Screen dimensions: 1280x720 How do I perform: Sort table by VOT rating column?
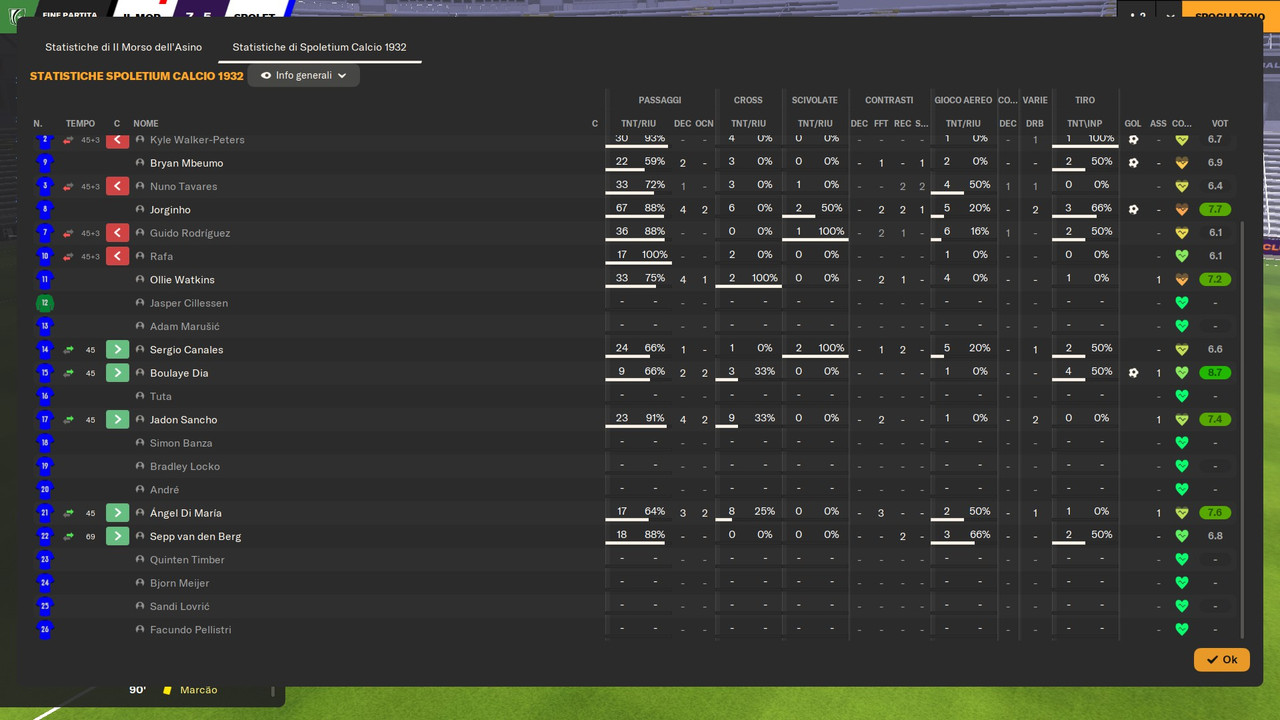tap(1219, 124)
